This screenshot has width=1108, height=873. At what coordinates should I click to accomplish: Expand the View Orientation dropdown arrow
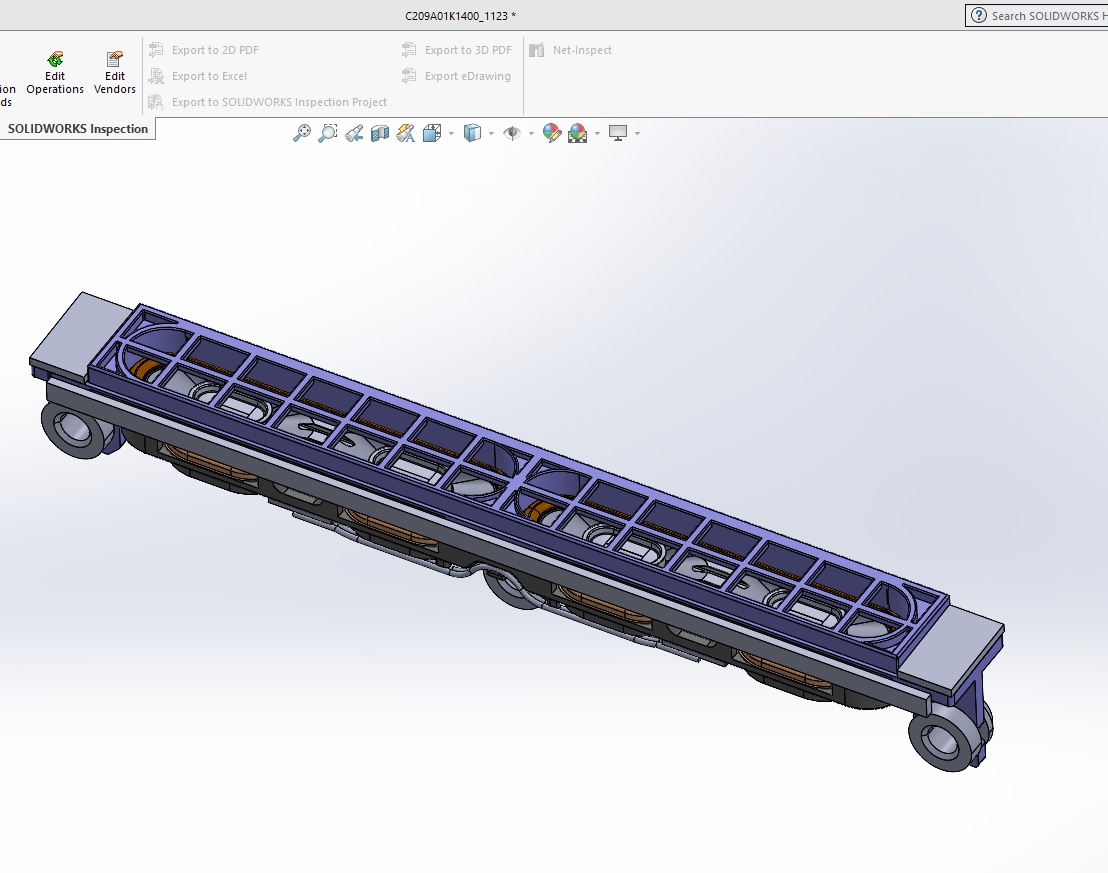click(452, 134)
